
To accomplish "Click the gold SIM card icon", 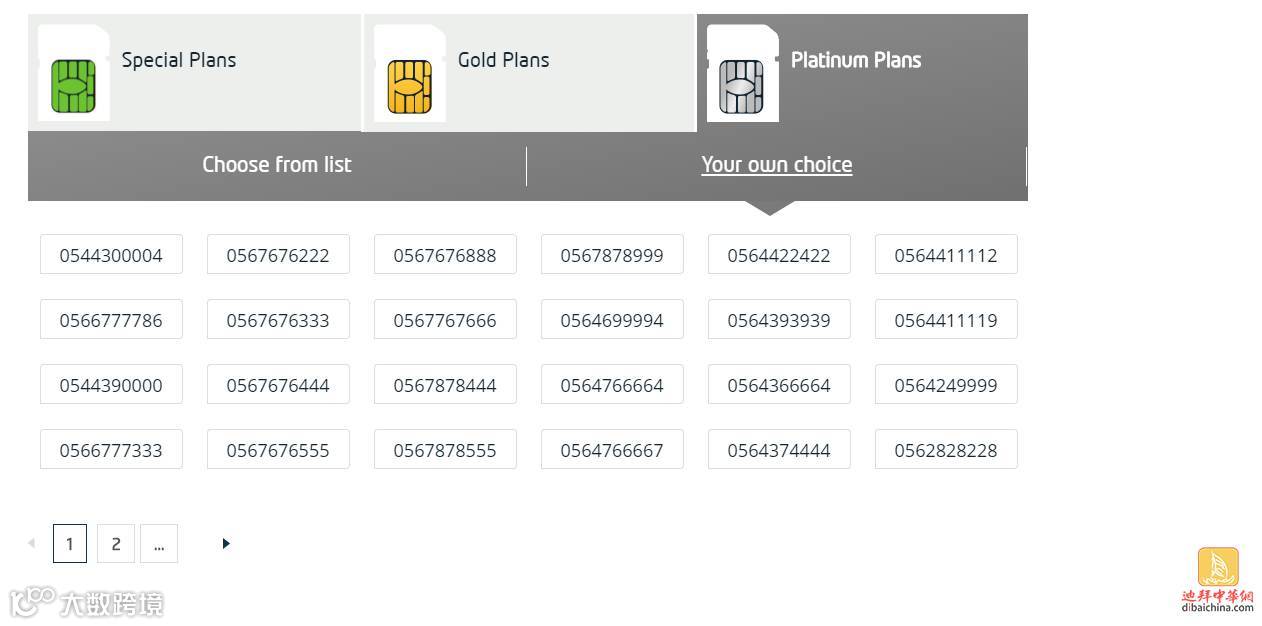I will pyautogui.click(x=409, y=86).
